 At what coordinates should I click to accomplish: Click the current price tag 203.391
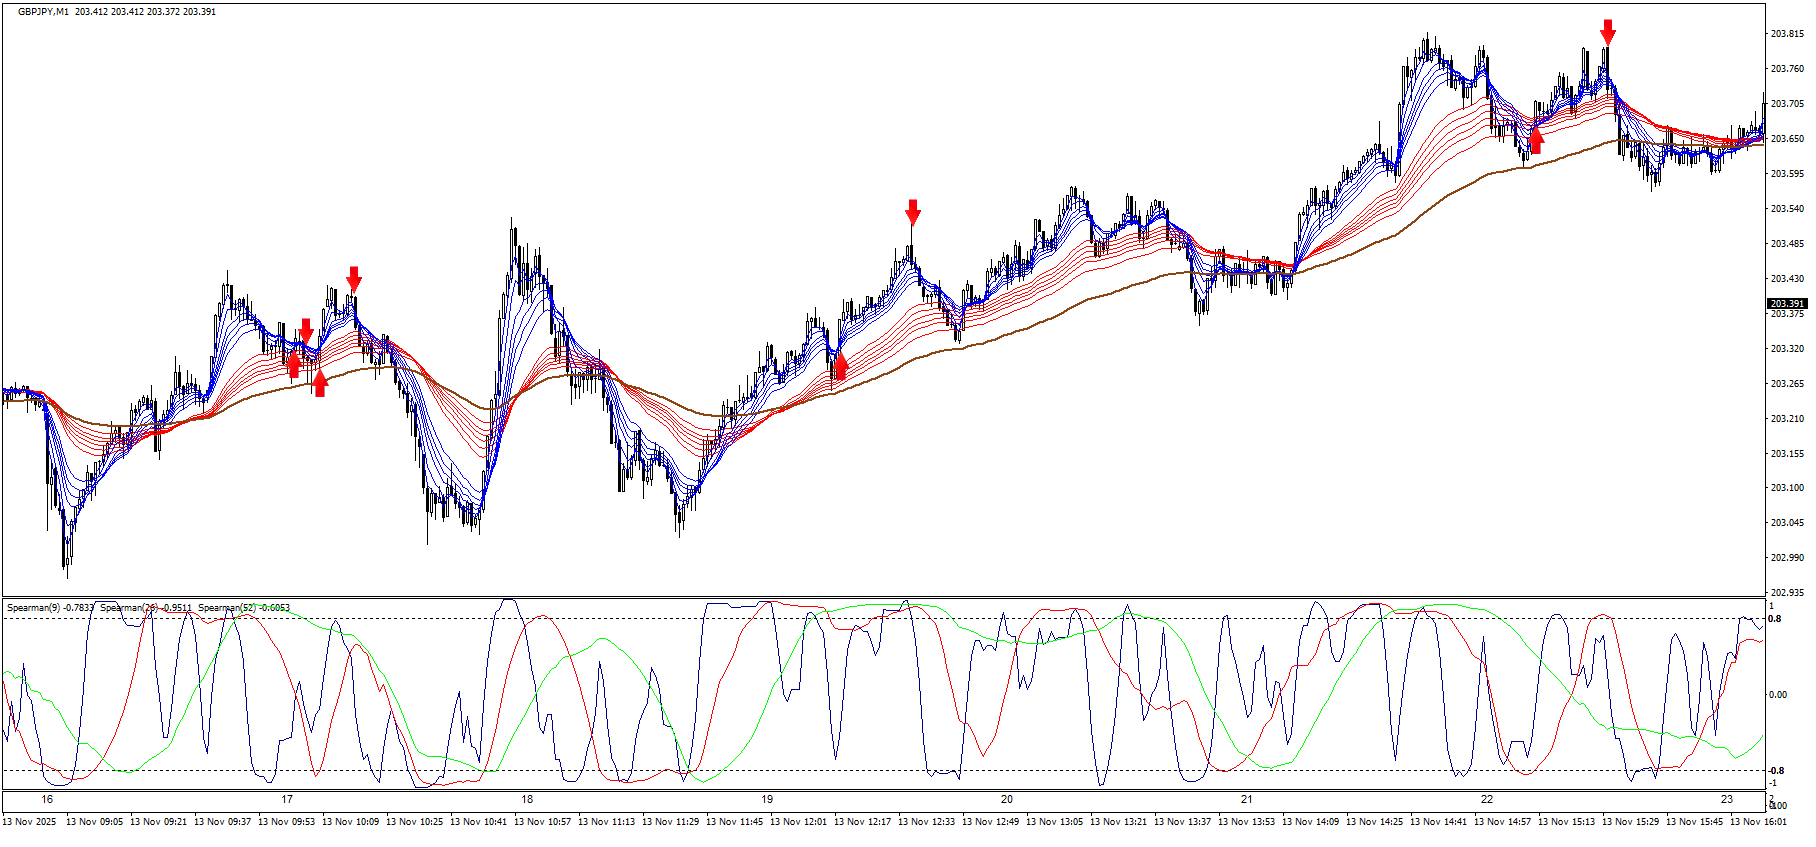pos(1787,303)
